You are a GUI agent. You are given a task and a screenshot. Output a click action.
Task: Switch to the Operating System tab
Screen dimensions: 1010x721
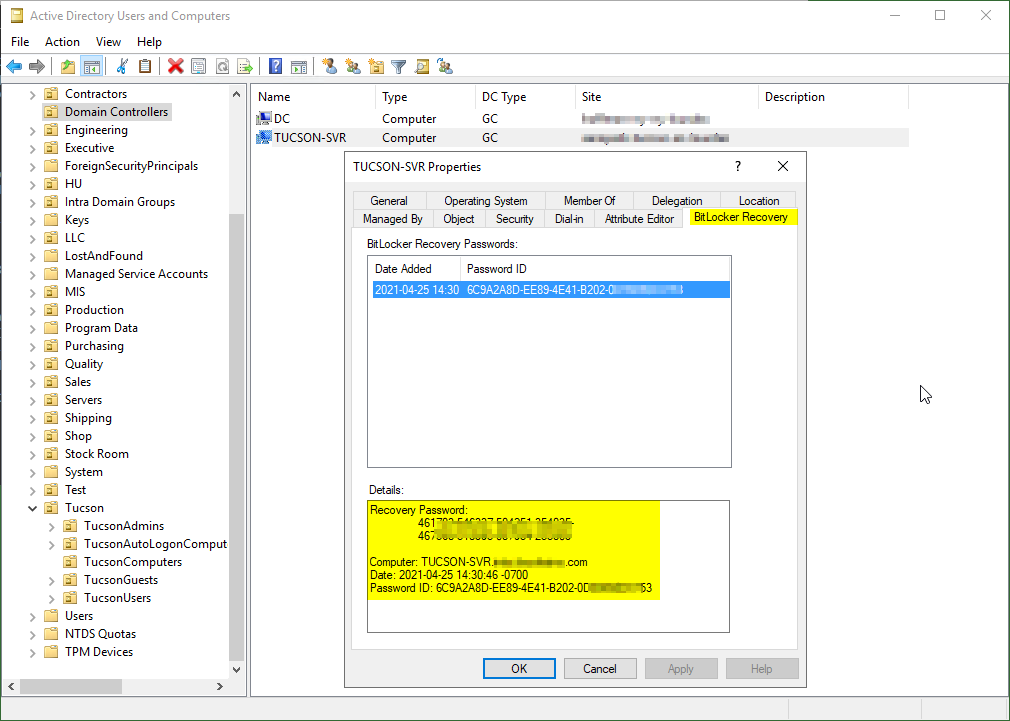click(x=486, y=200)
